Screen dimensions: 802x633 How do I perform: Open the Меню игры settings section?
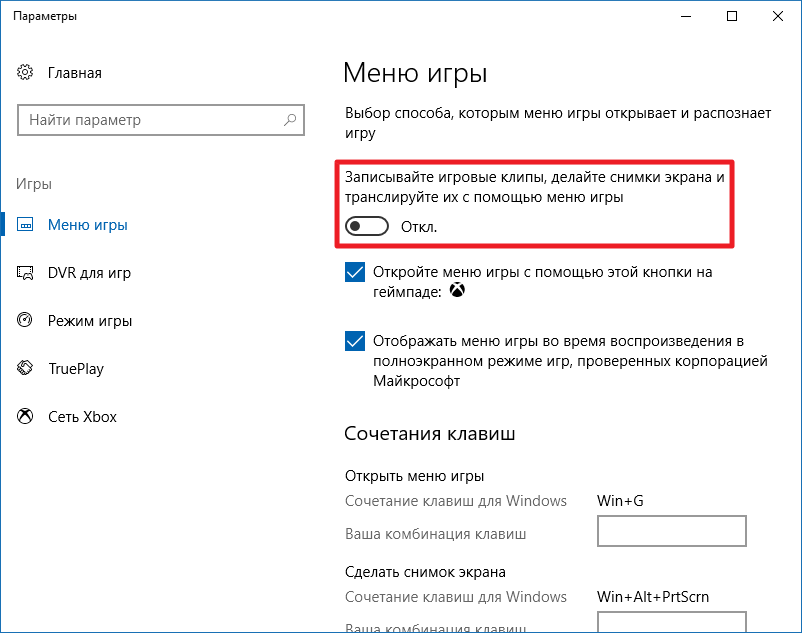click(88, 225)
